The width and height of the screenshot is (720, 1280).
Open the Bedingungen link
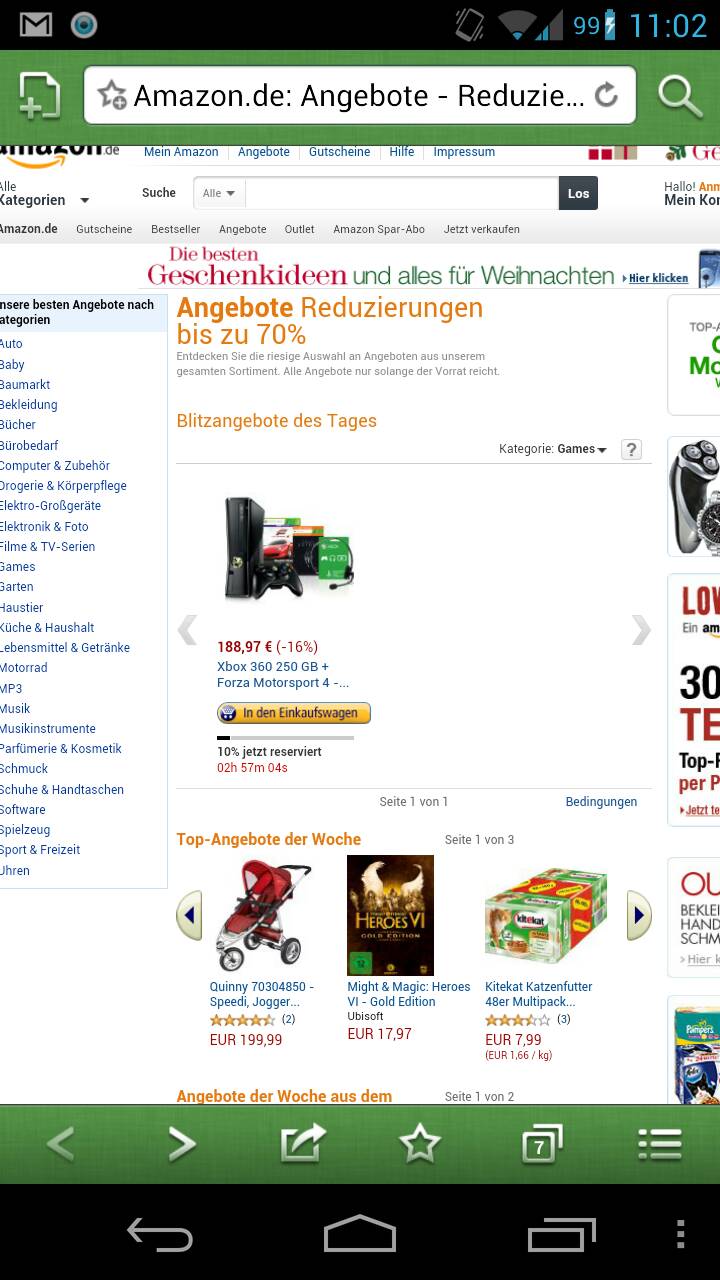coord(601,802)
